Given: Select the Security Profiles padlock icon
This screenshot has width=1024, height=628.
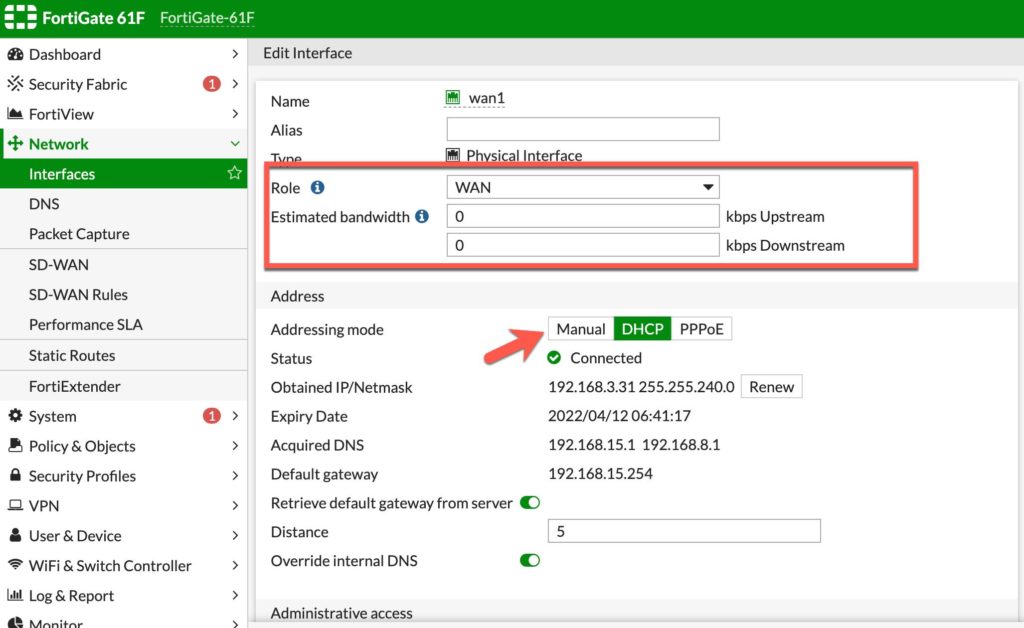Looking at the screenshot, I should pyautogui.click(x=14, y=476).
